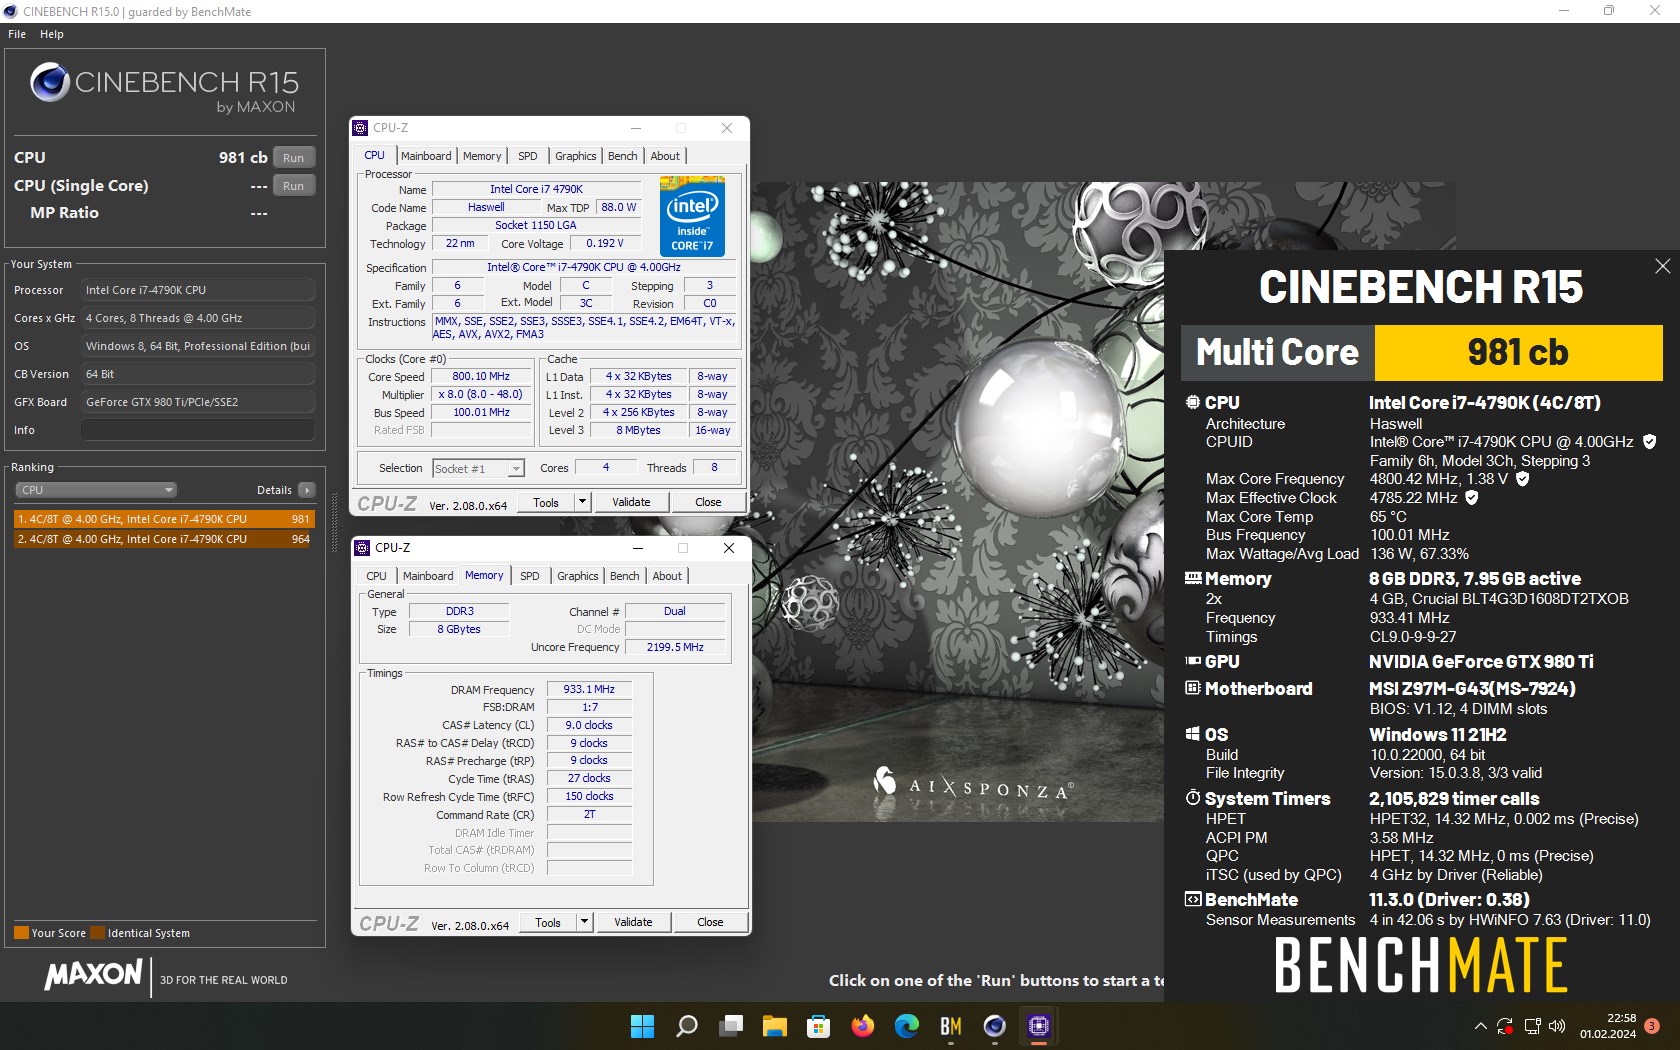Open the File menu in Cinebench

tap(17, 34)
